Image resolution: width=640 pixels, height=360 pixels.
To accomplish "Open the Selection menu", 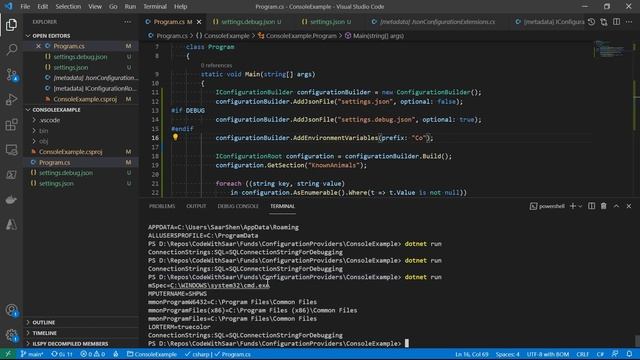I will 68,7.
